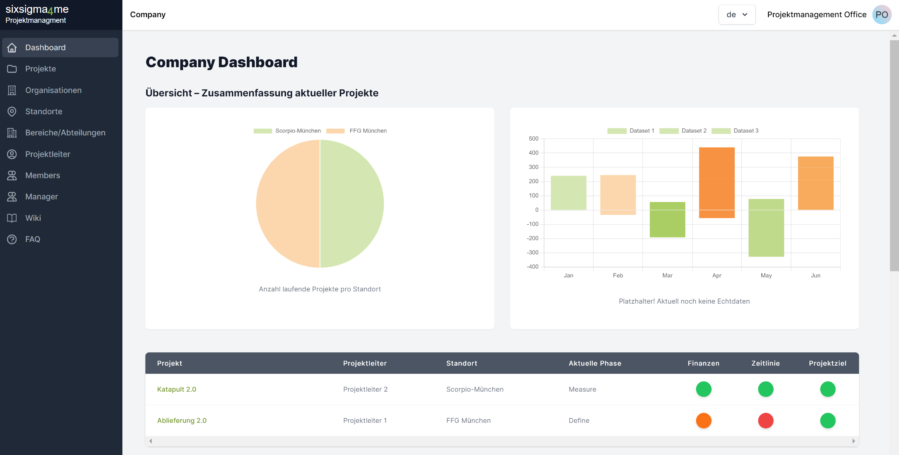The width and height of the screenshot is (899, 455).
Task: Click the Manager group icon
Action: click(x=11, y=197)
